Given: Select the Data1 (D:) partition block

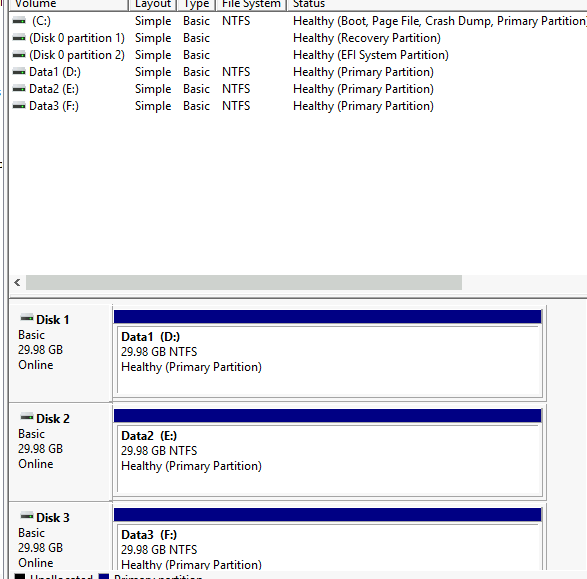Looking at the screenshot, I should pos(328,360).
